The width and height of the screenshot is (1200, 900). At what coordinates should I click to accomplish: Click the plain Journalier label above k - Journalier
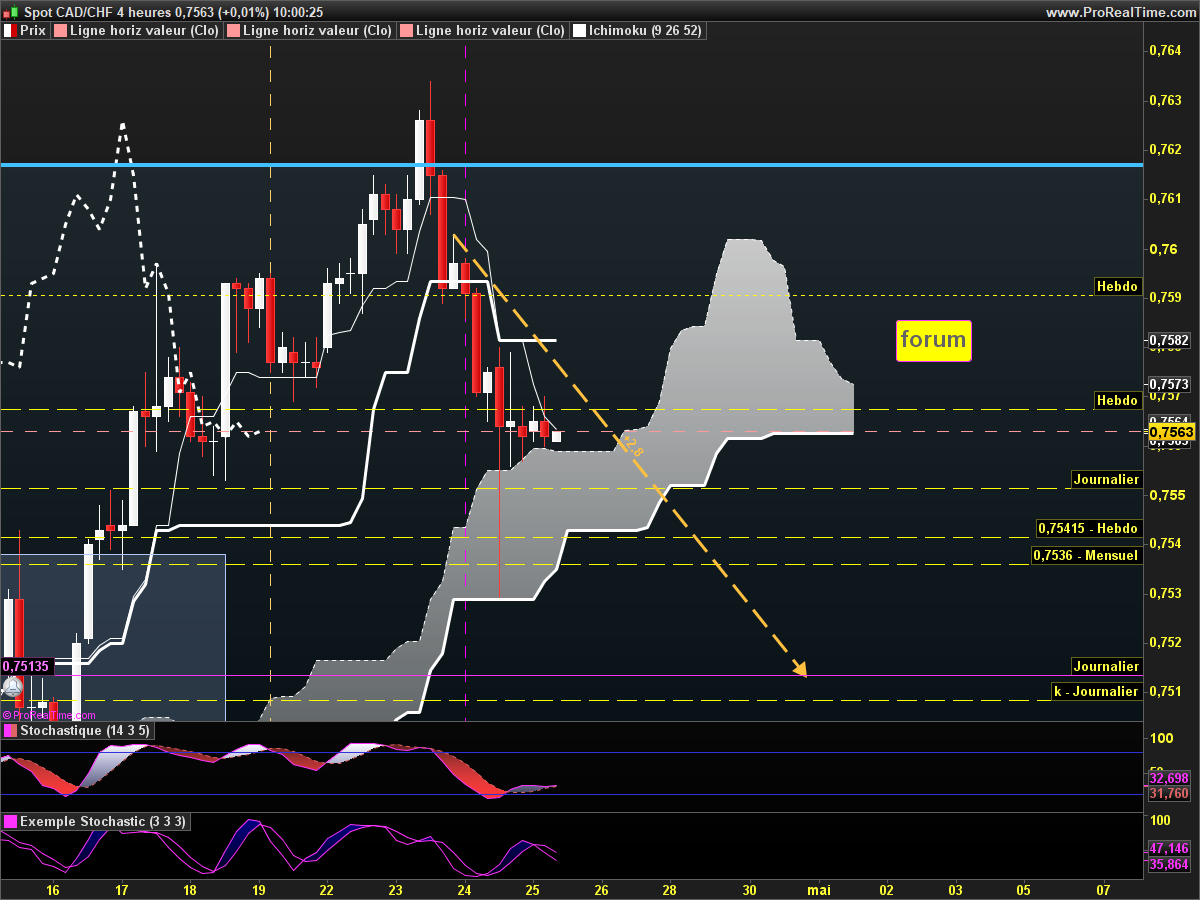pos(1106,666)
